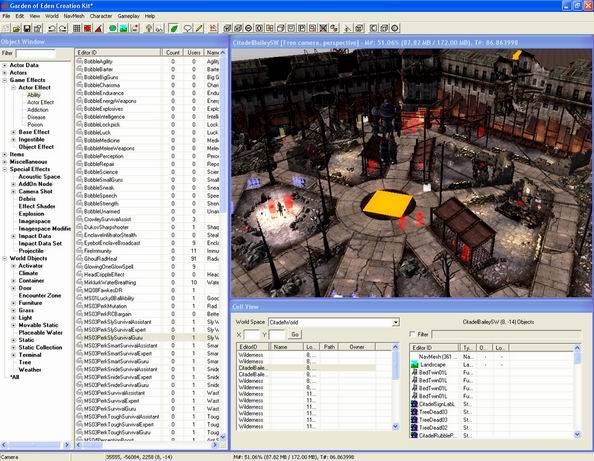594x461 pixels.
Task: Select the GhoulRadHeal row
Action: pyautogui.click(x=148, y=259)
